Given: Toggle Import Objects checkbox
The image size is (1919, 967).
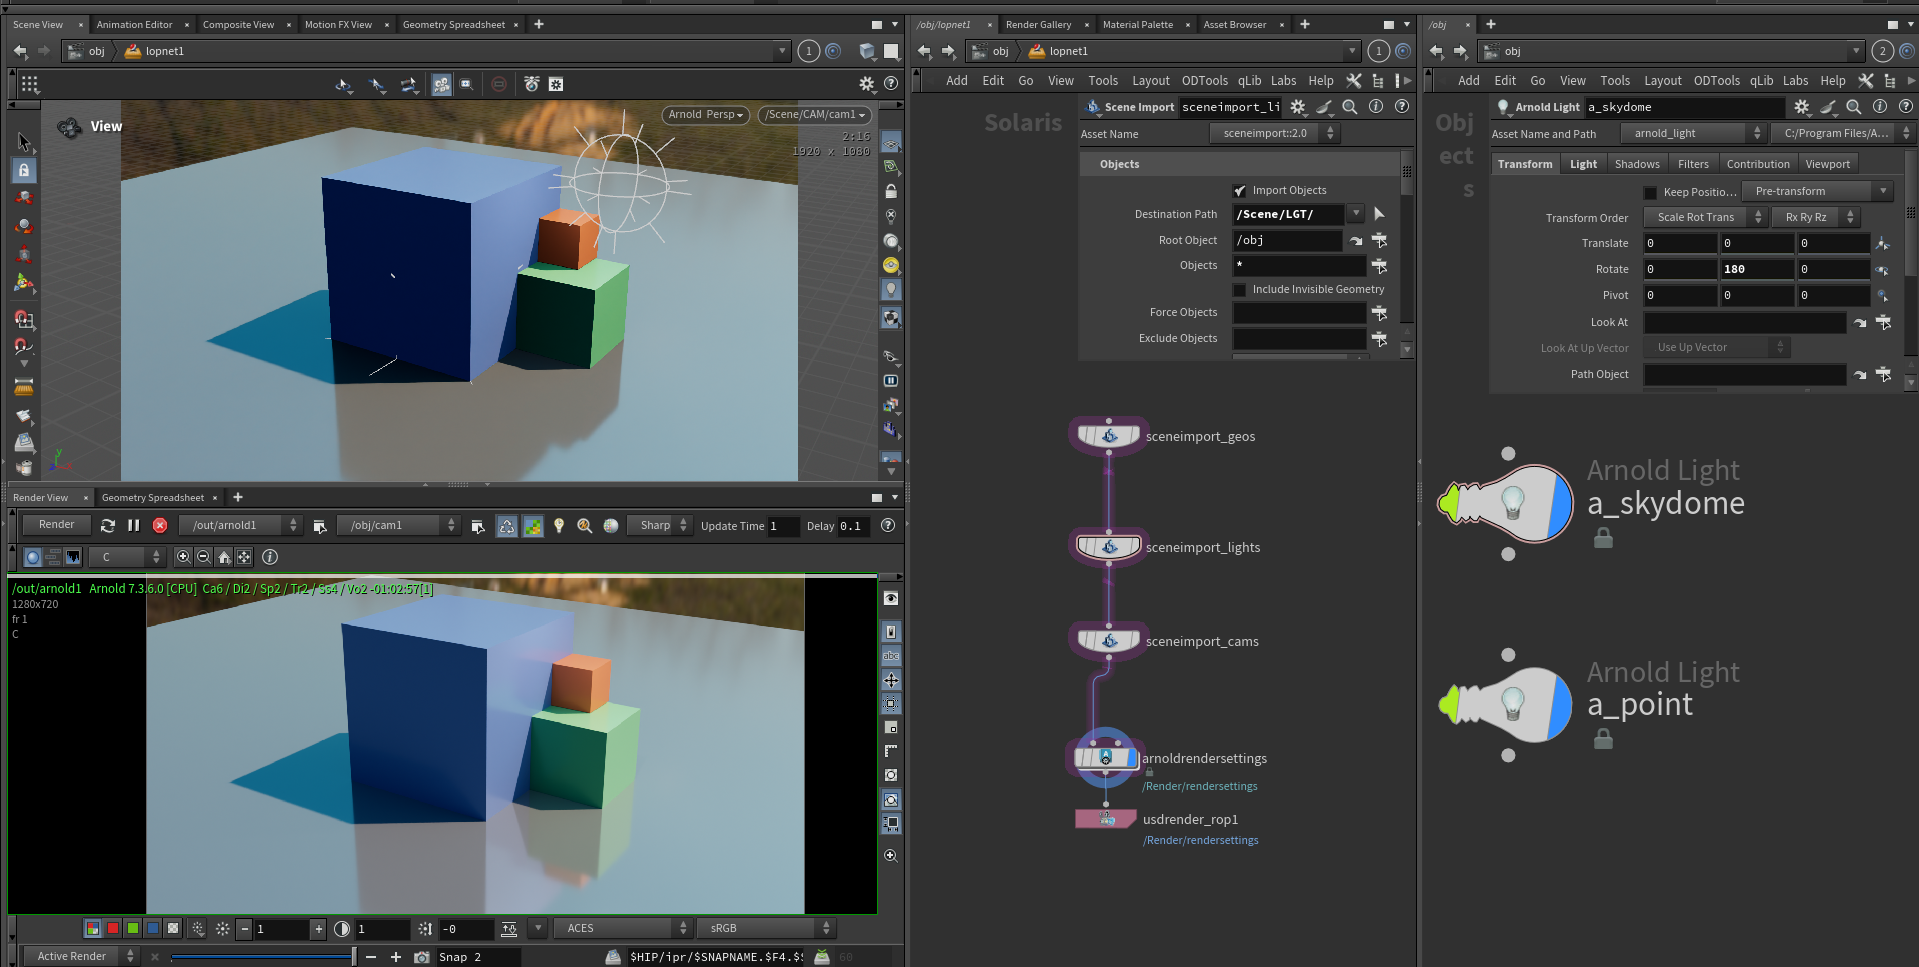Looking at the screenshot, I should (x=1240, y=190).
